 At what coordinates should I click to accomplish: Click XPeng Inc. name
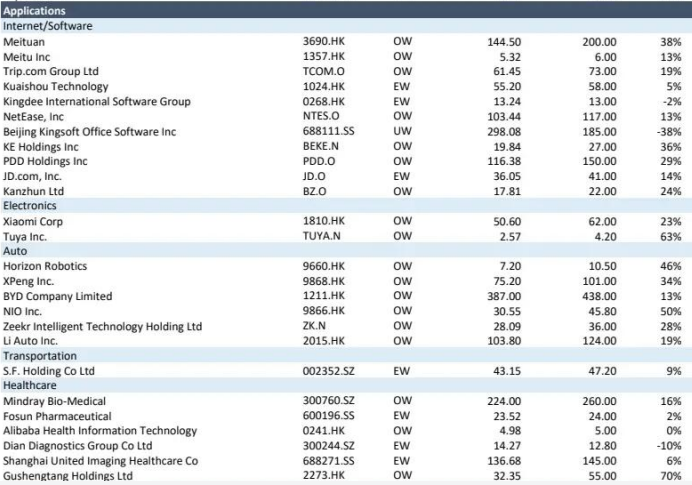click(x=28, y=281)
